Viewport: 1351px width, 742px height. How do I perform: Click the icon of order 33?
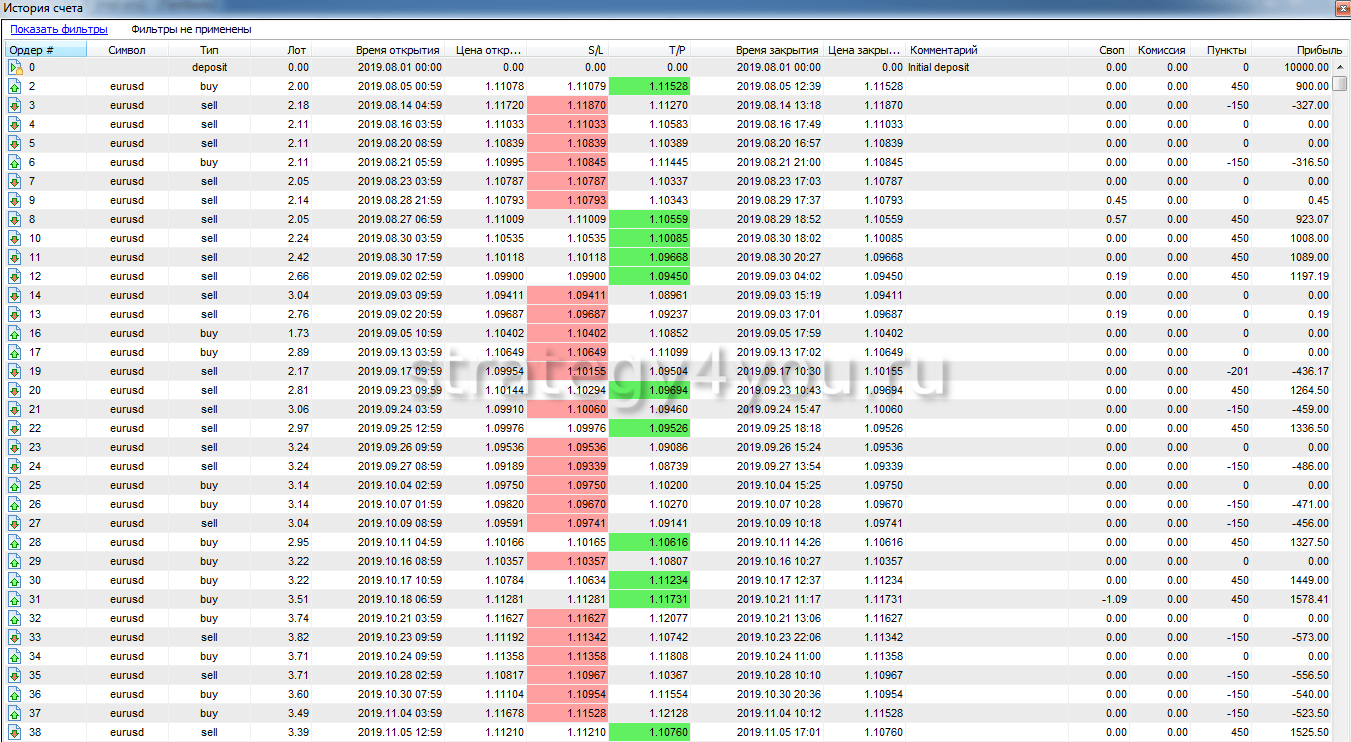tap(15, 638)
